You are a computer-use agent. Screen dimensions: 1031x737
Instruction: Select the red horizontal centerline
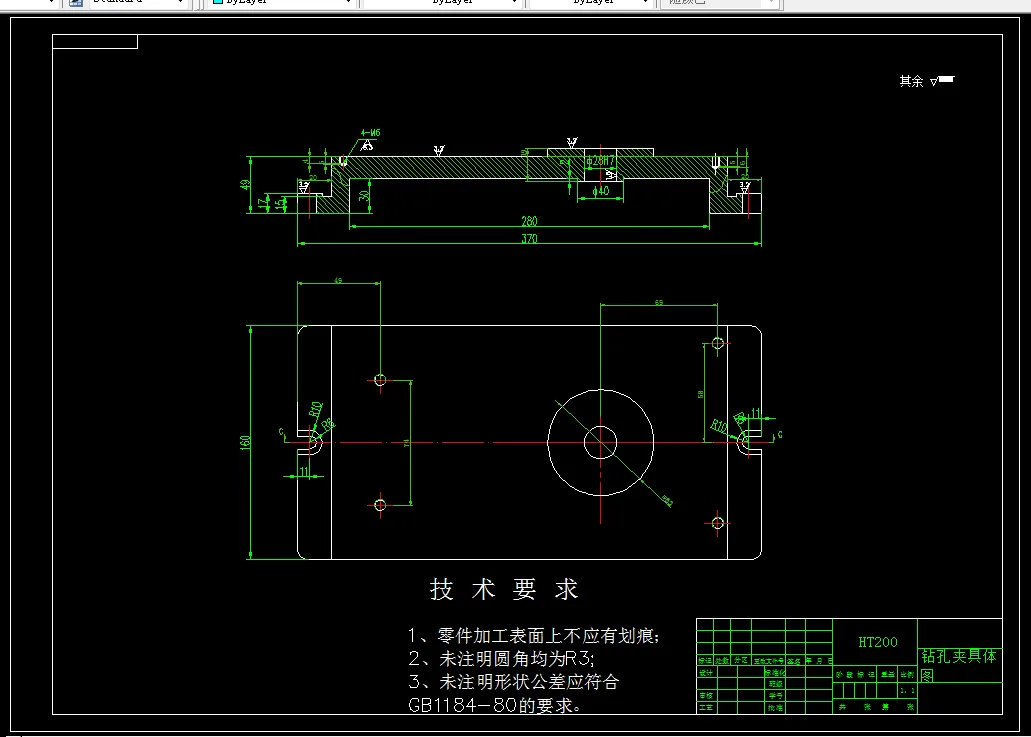pyautogui.click(x=450, y=440)
